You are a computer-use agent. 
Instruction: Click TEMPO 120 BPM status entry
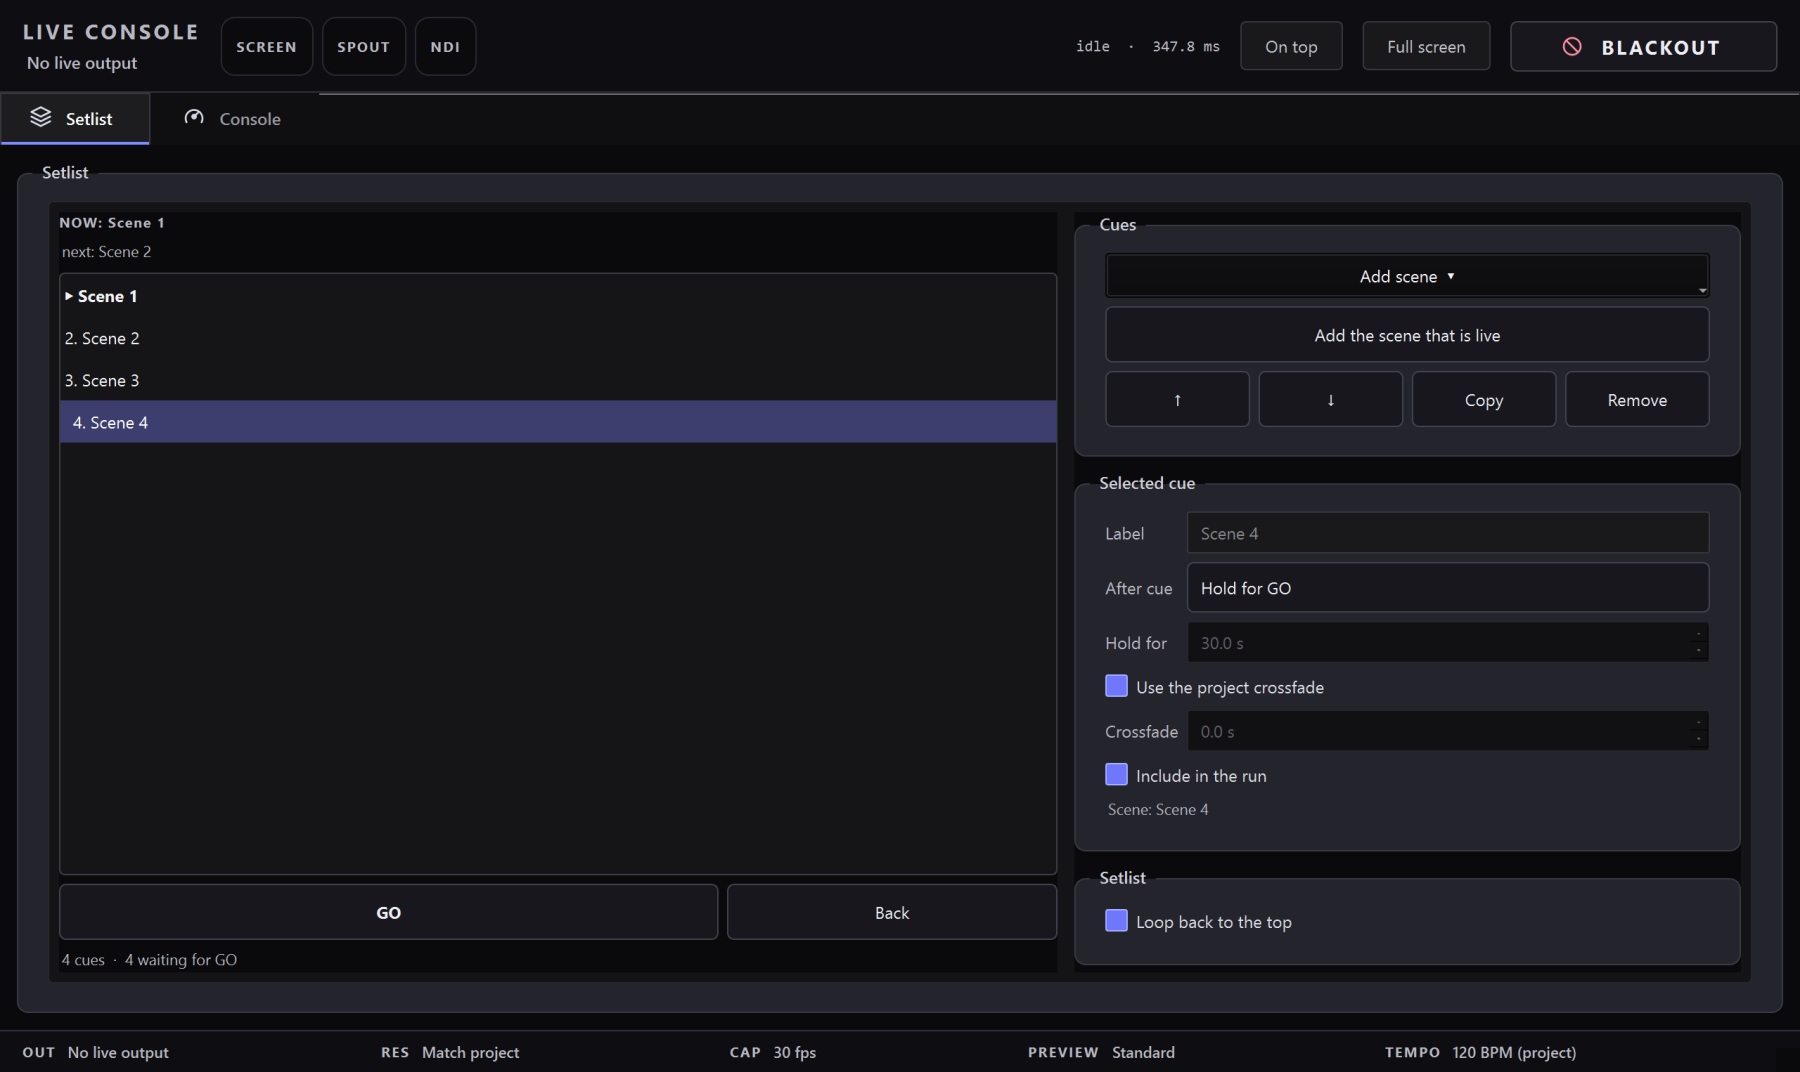point(1480,1052)
